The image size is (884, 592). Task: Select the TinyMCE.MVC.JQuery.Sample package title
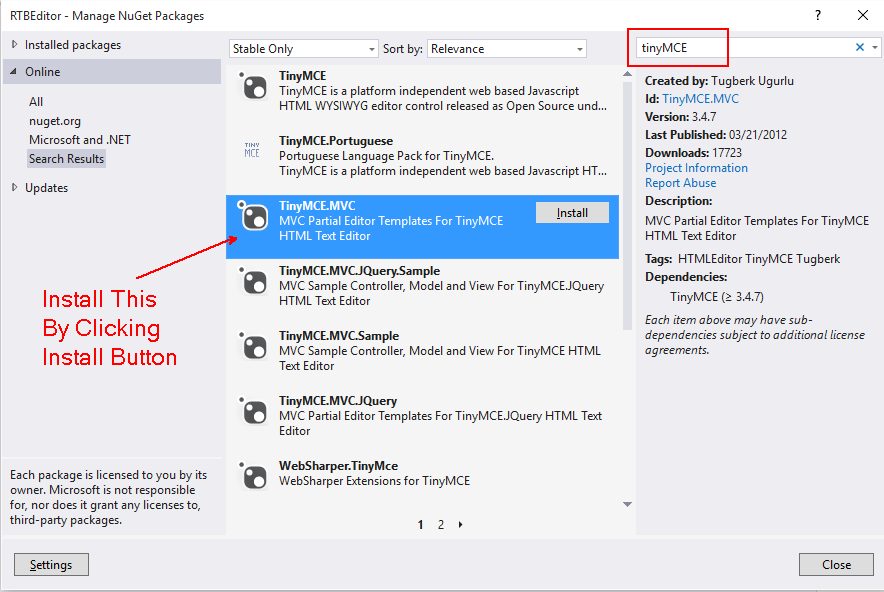(359, 271)
